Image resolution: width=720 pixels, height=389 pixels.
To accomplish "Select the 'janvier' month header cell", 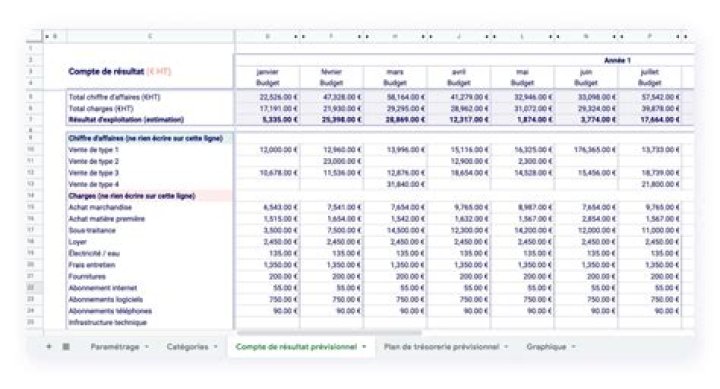I will 267,72.
